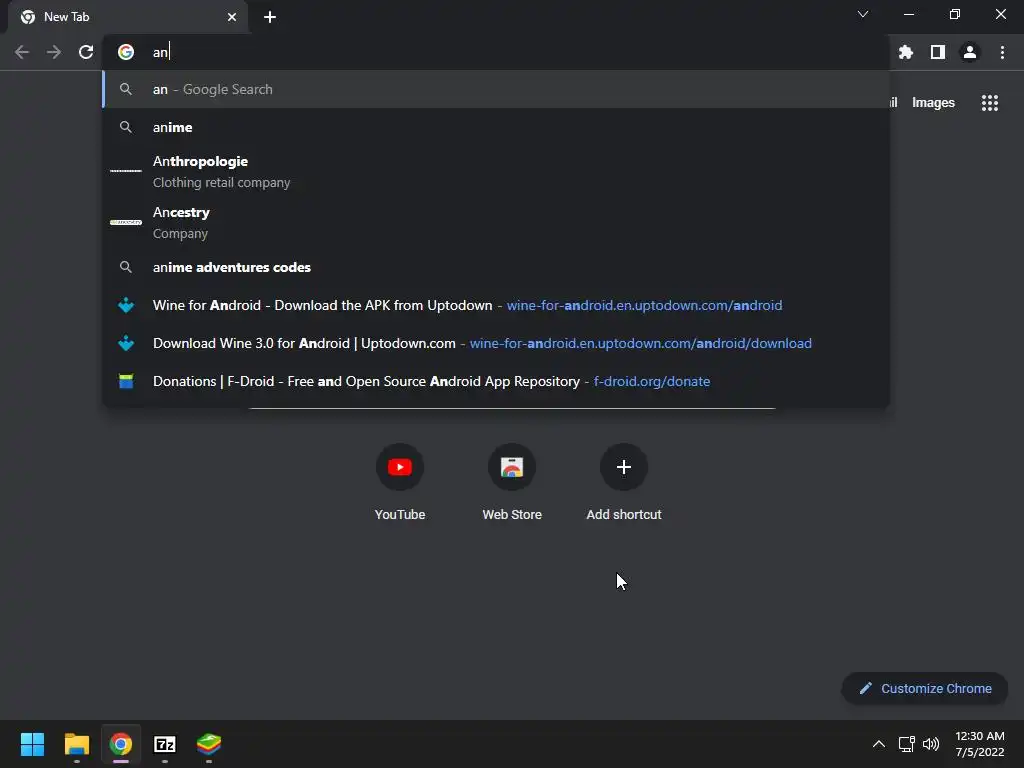Select the New Tab tab
The height and width of the screenshot is (768, 1024).
(x=128, y=17)
